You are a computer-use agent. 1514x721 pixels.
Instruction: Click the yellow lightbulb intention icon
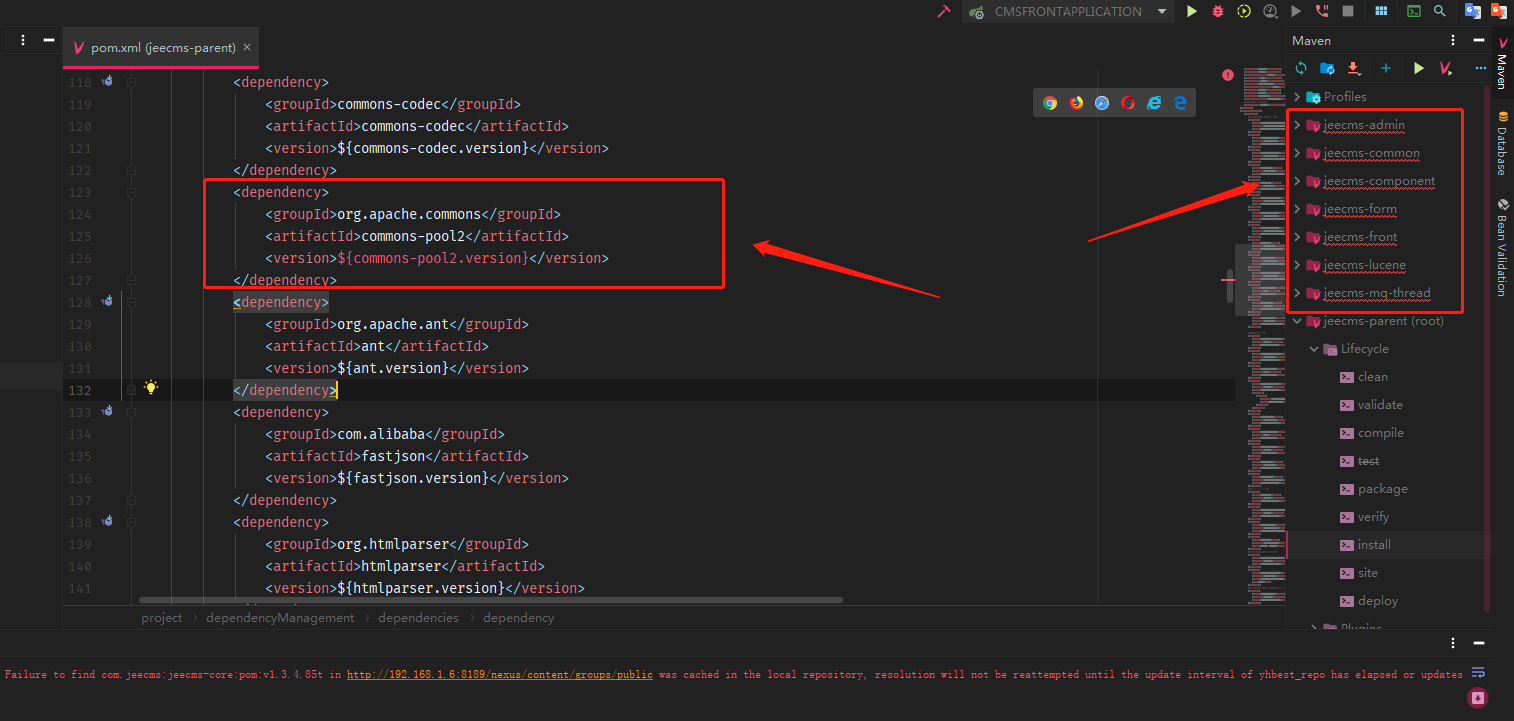pos(151,387)
